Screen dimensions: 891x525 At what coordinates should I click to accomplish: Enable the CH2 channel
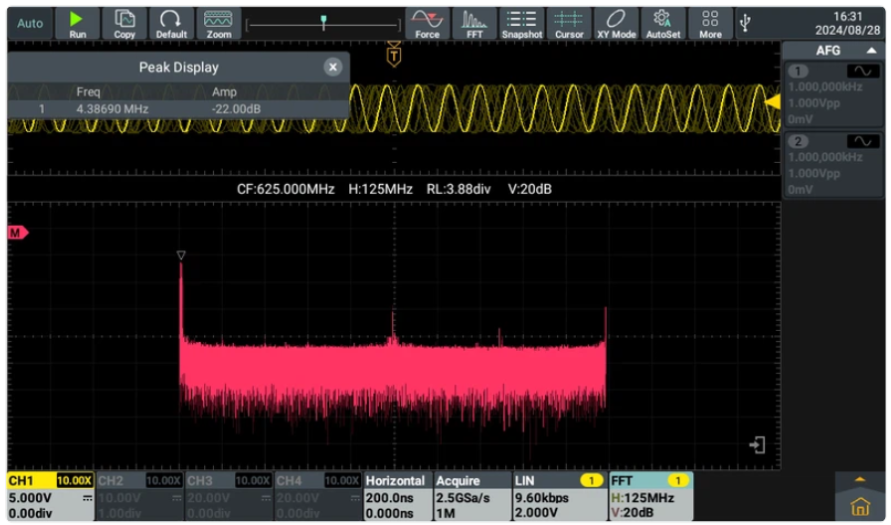[x=139, y=496]
